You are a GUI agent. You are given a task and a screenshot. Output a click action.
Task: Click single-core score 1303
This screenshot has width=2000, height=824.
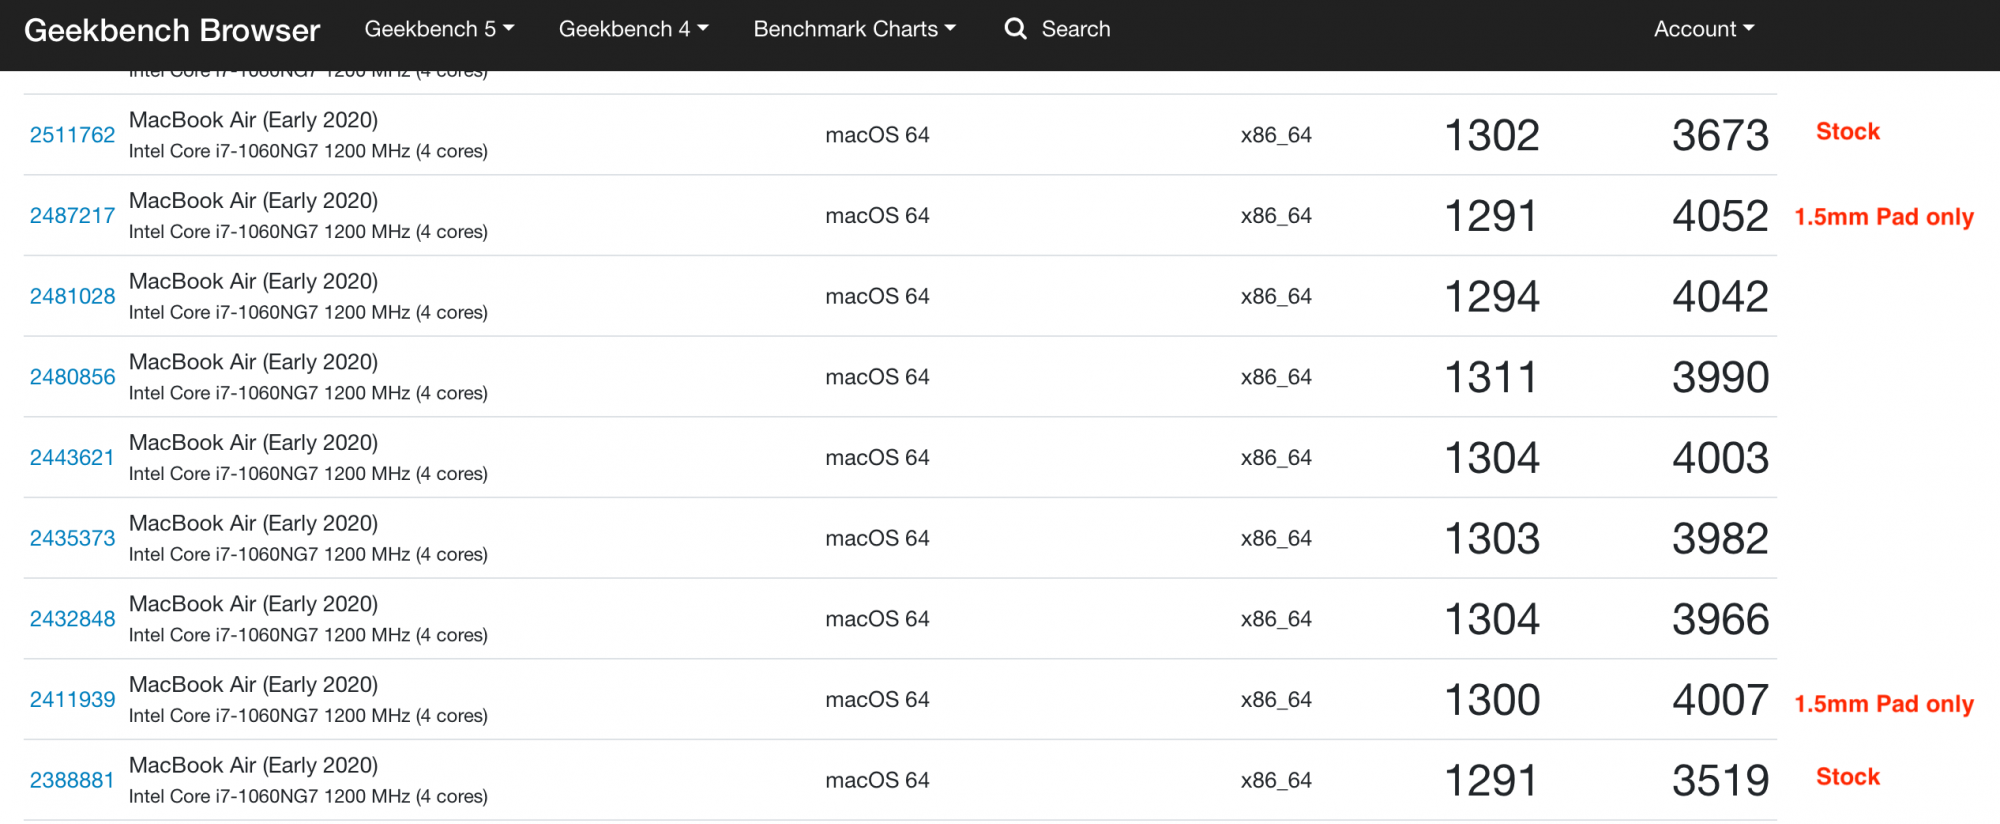coord(1492,538)
